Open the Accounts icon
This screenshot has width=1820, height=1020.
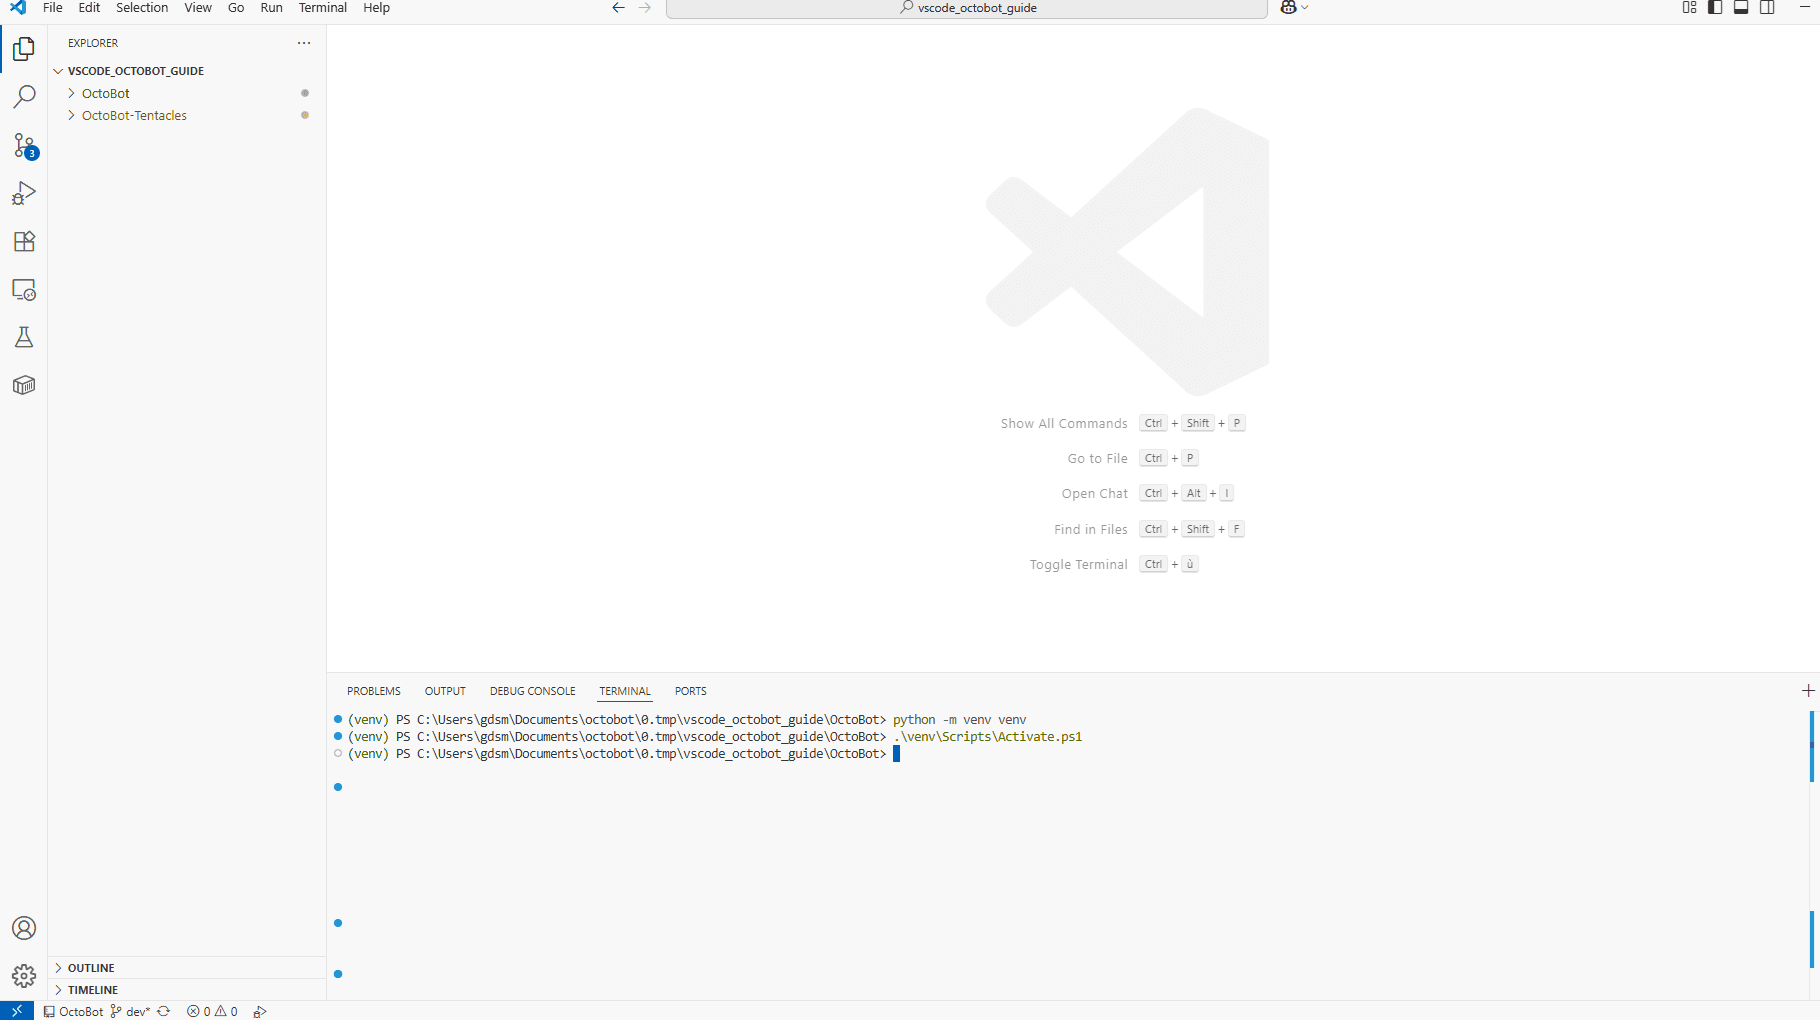[24, 928]
